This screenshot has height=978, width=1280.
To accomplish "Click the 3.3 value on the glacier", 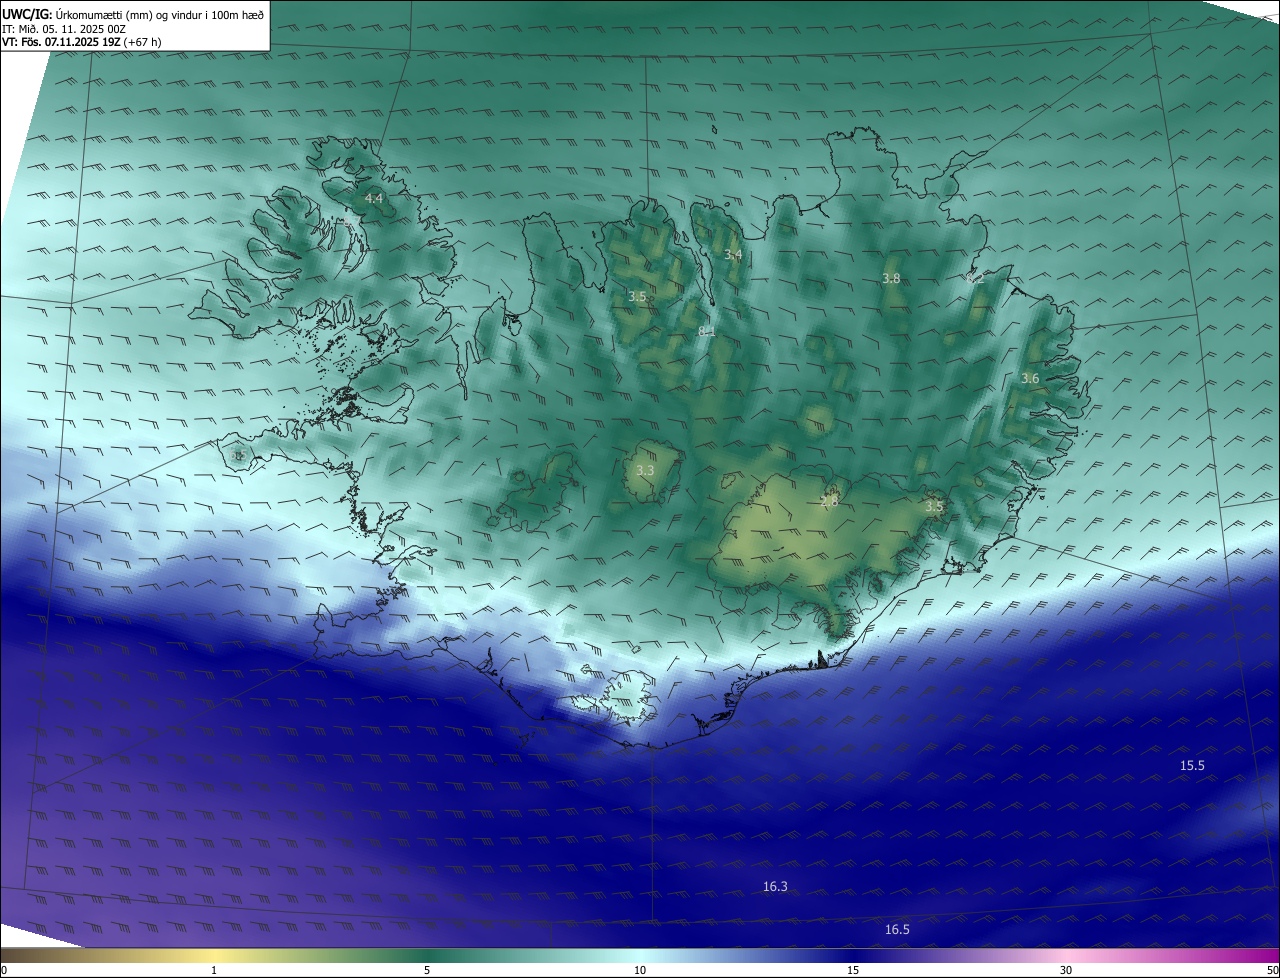I will pyautogui.click(x=645, y=470).
